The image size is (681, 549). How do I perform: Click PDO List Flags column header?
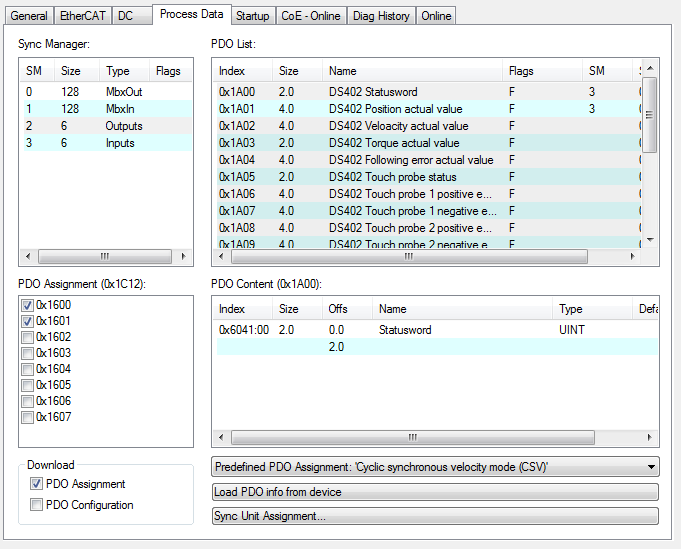coord(542,71)
